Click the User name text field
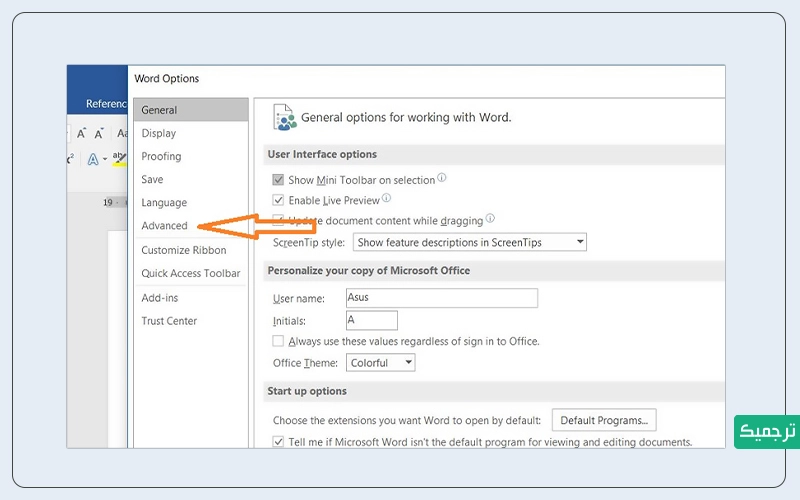Screen dimensions: 800x500 441,298
